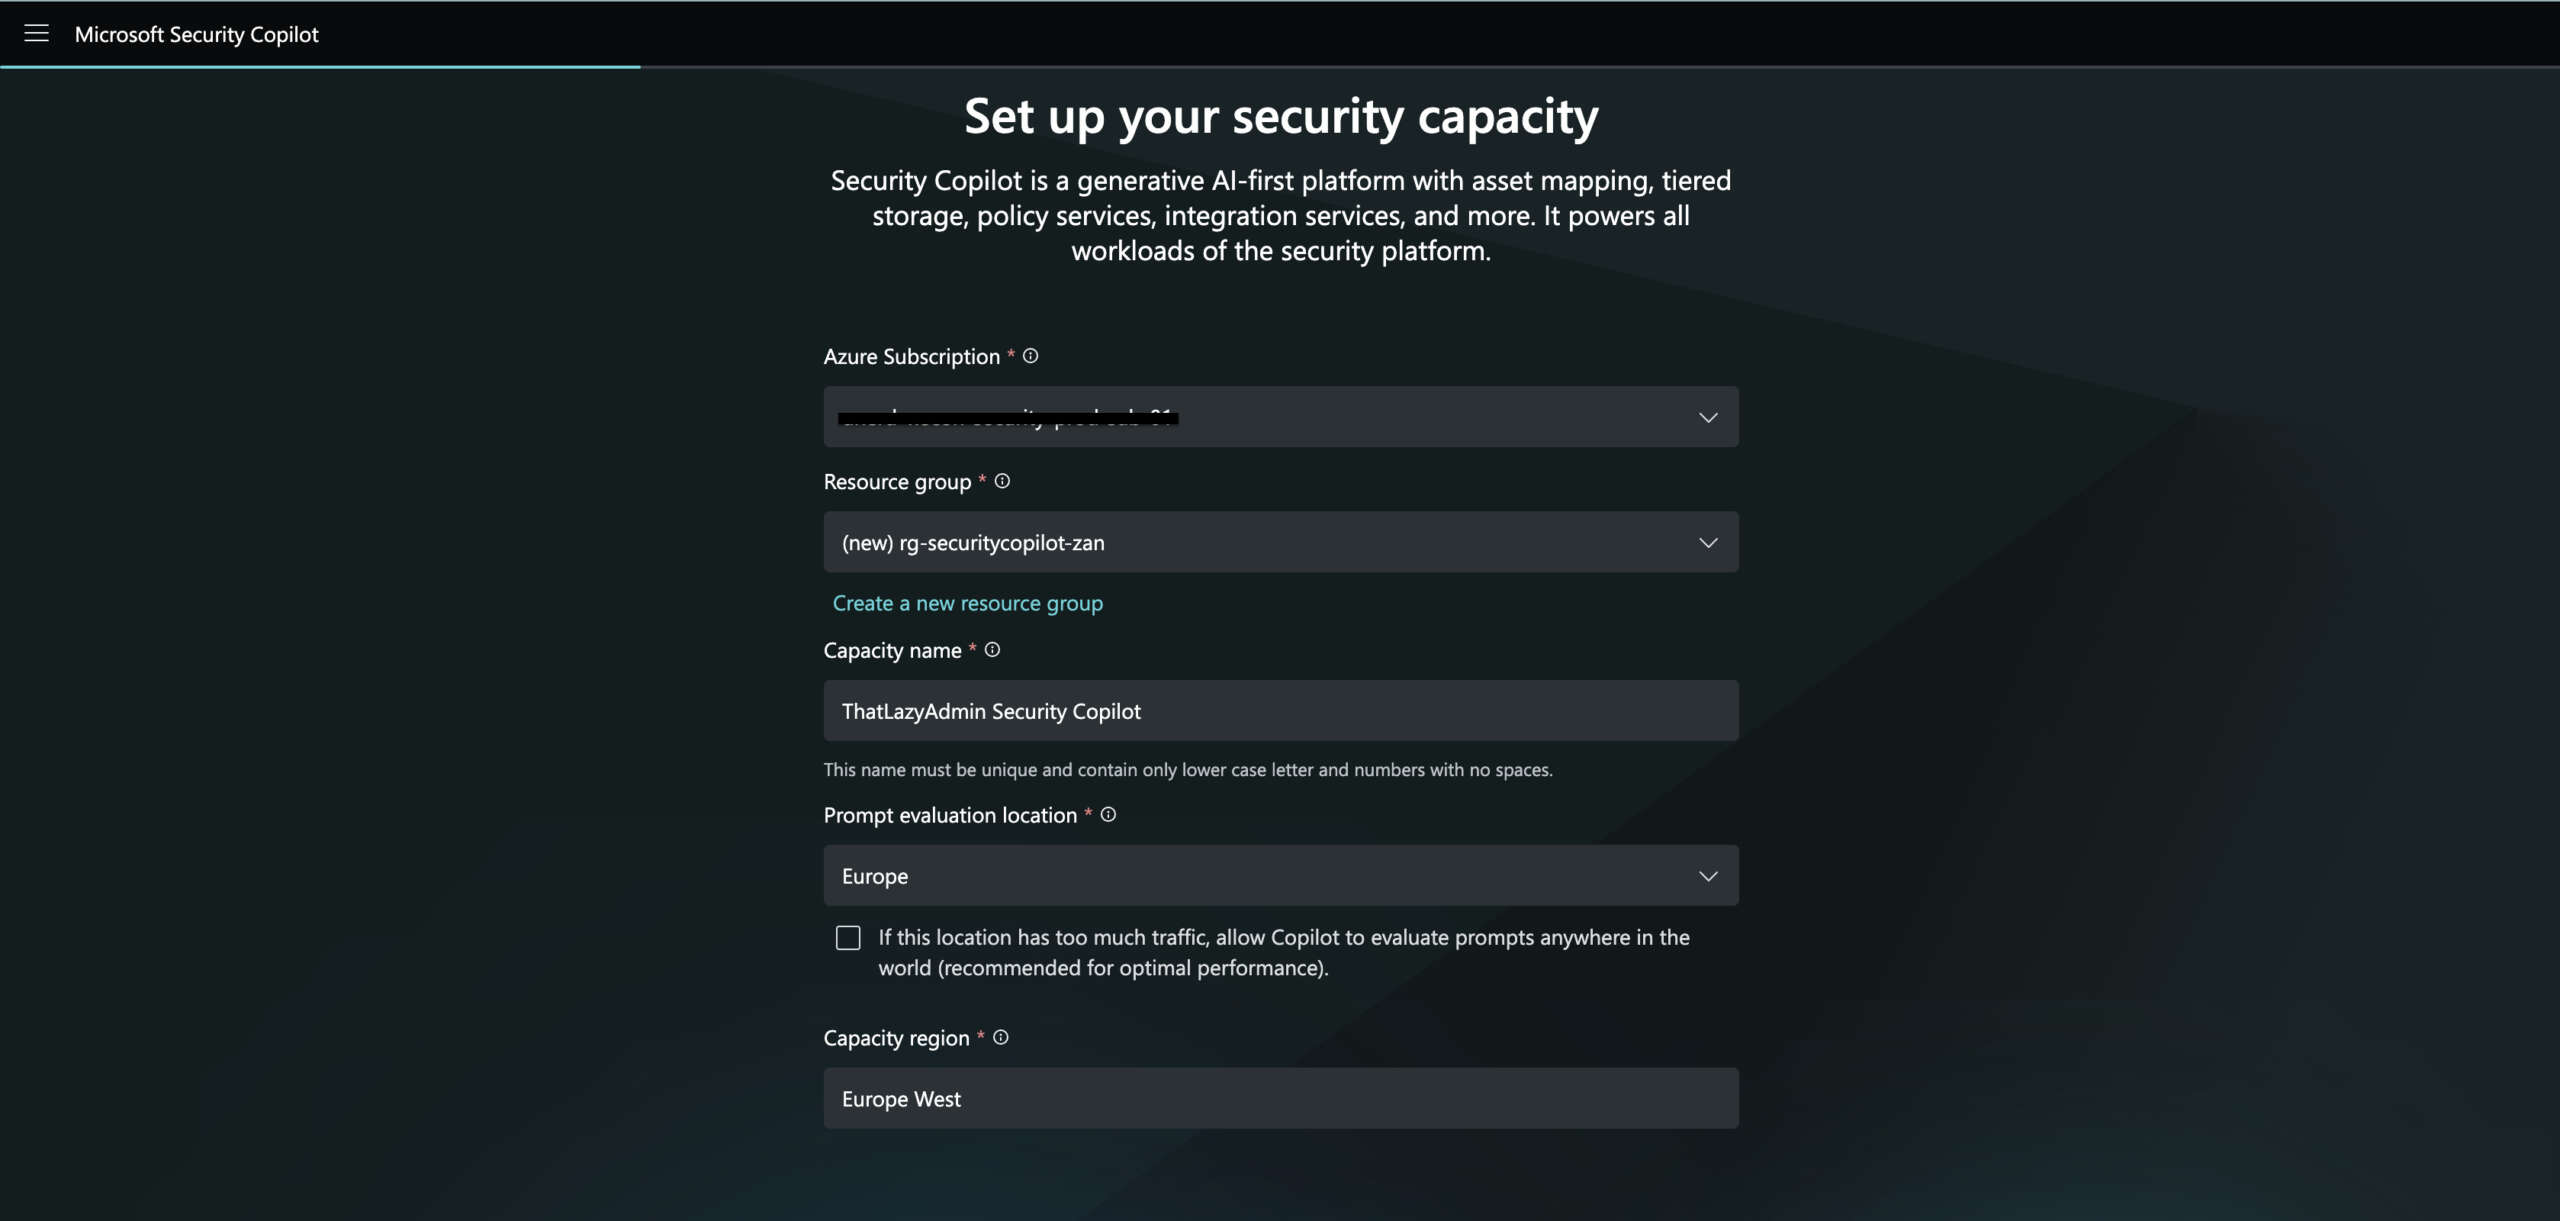Click the teal setup progress bar
2560x1221 pixels.
point(320,67)
